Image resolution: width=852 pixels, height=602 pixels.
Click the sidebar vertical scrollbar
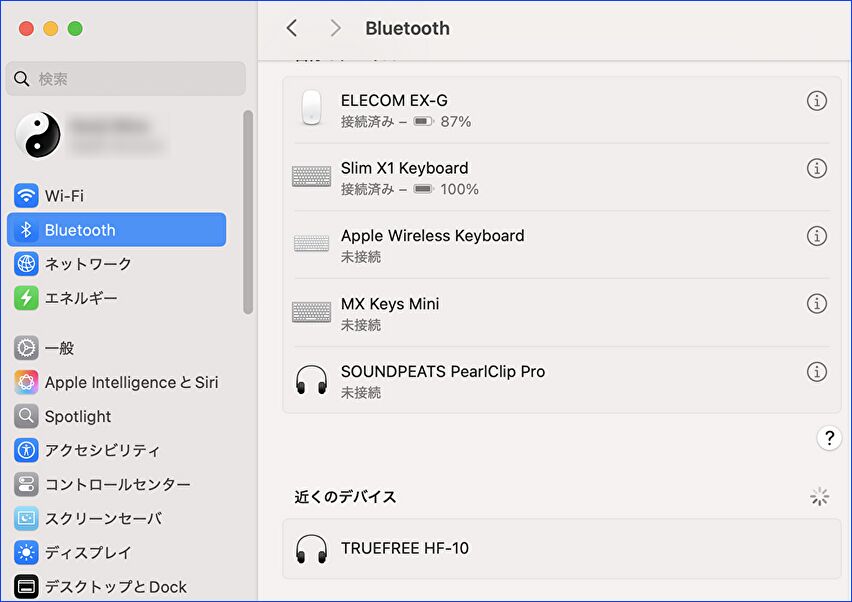(248, 212)
